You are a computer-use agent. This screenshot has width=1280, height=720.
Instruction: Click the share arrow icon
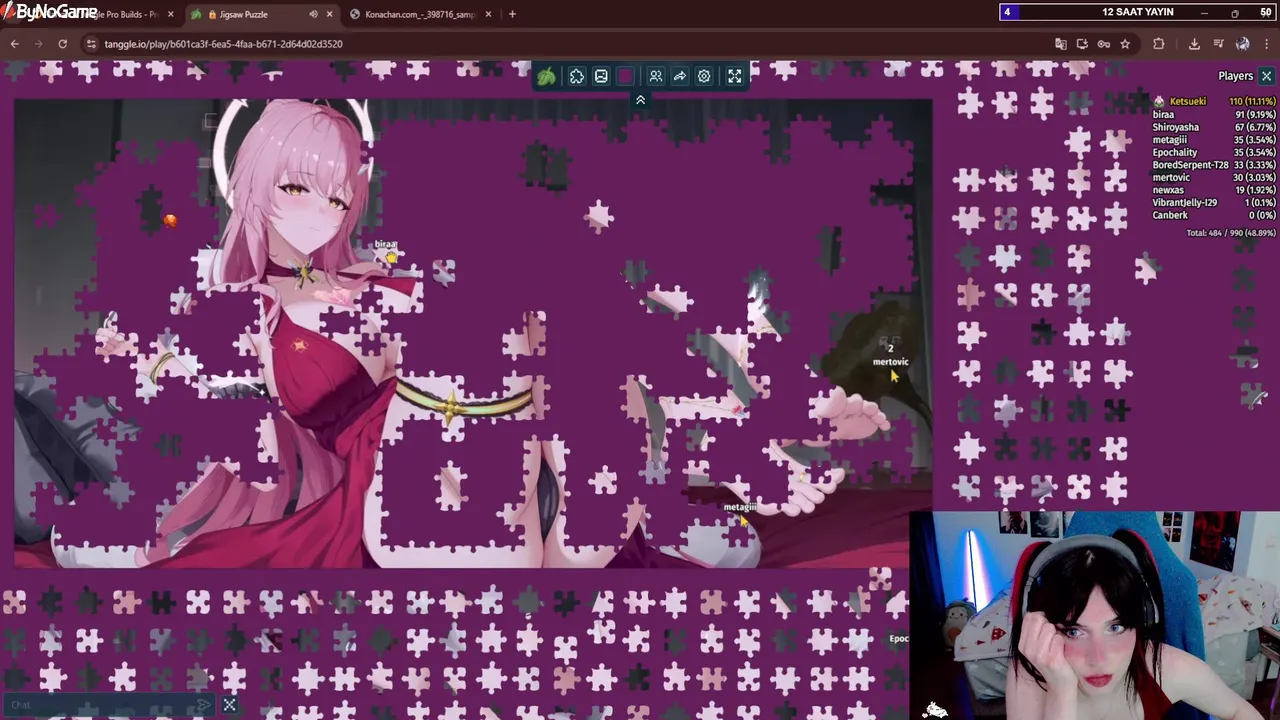point(680,76)
